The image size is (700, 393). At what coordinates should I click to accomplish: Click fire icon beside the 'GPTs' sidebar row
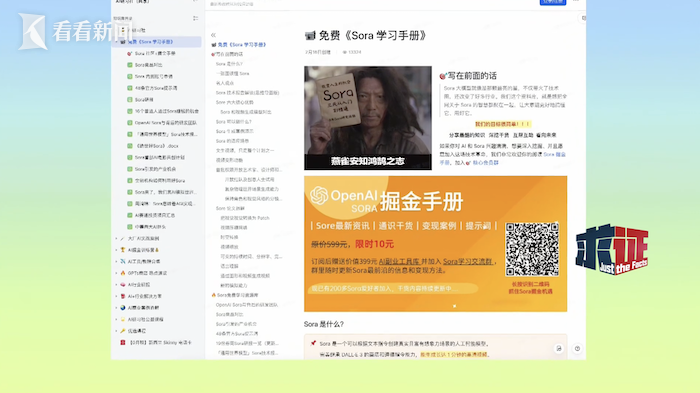(123, 273)
